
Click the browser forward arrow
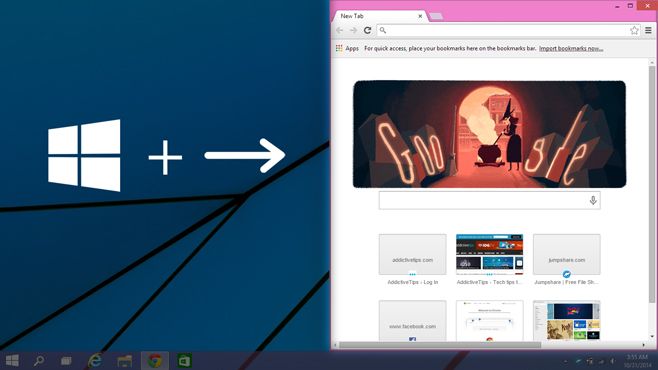coord(353,30)
